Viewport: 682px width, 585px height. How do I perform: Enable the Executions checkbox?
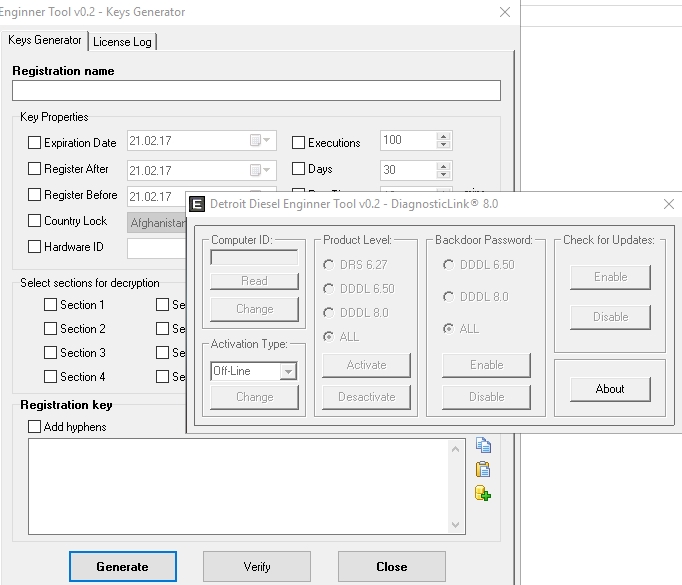tap(298, 142)
